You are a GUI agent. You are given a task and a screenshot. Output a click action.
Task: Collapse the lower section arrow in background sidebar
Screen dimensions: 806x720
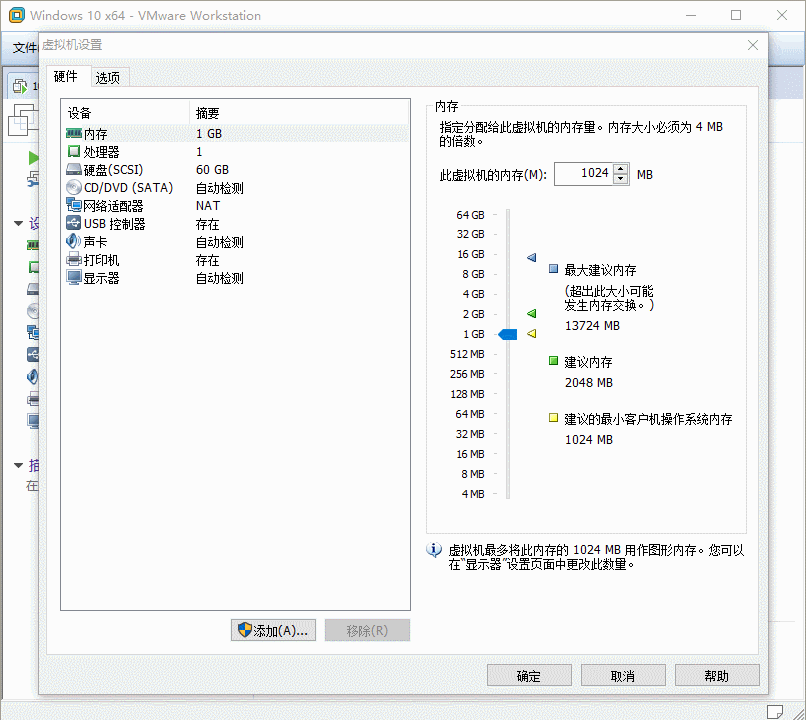19,466
